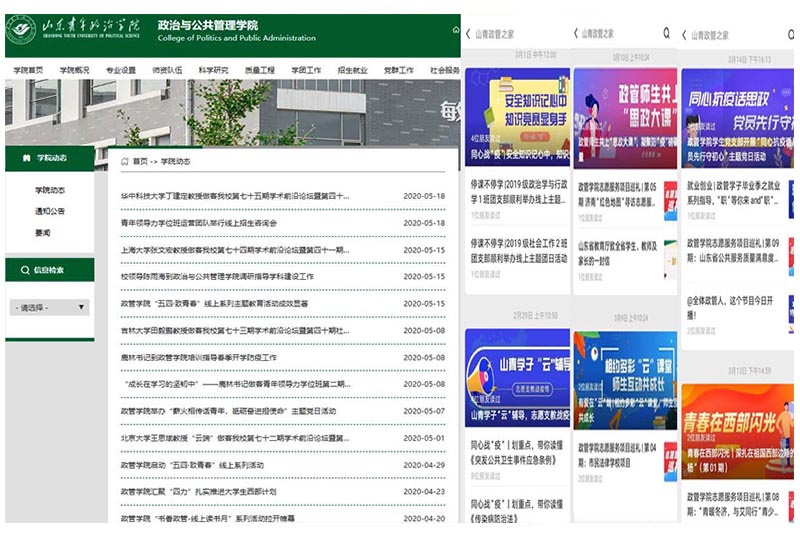Open 要闻 in the left sidebar

pyautogui.click(x=42, y=232)
